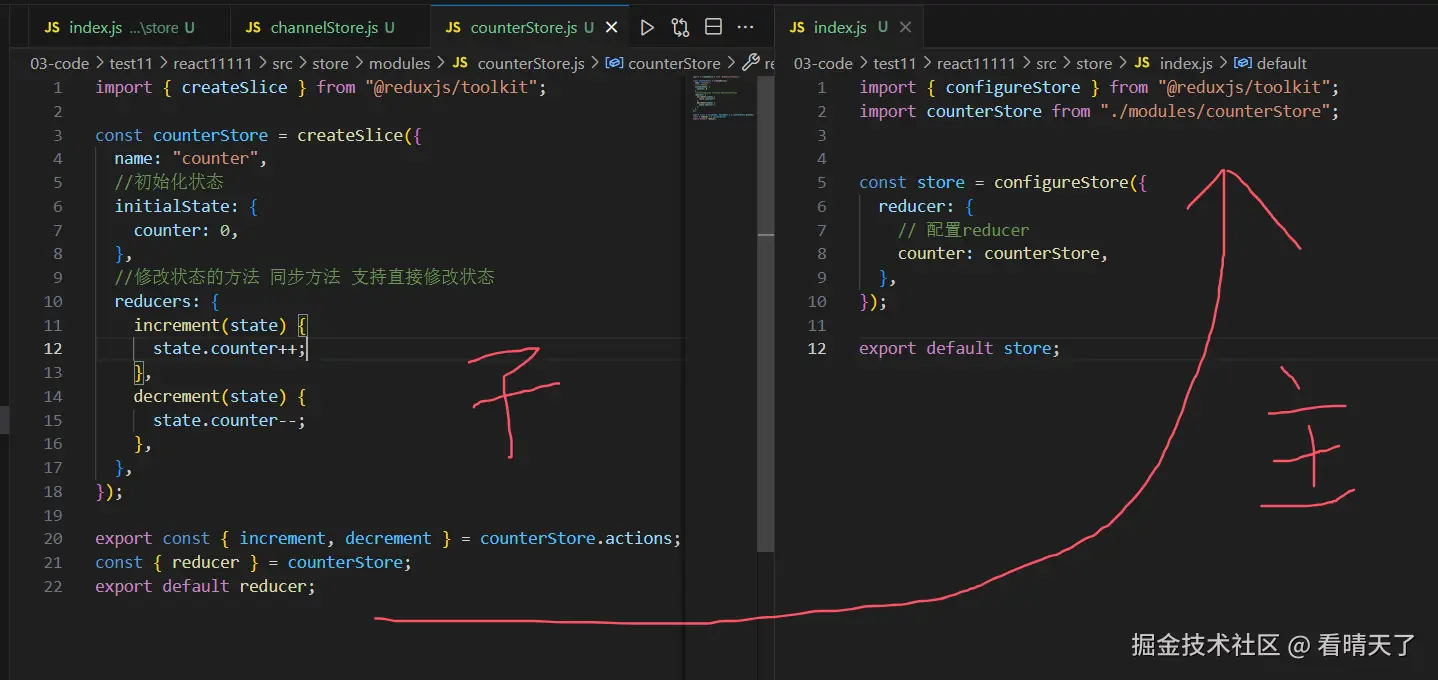
Task: Click 'configureStore' in right import line
Action: click(1013, 87)
